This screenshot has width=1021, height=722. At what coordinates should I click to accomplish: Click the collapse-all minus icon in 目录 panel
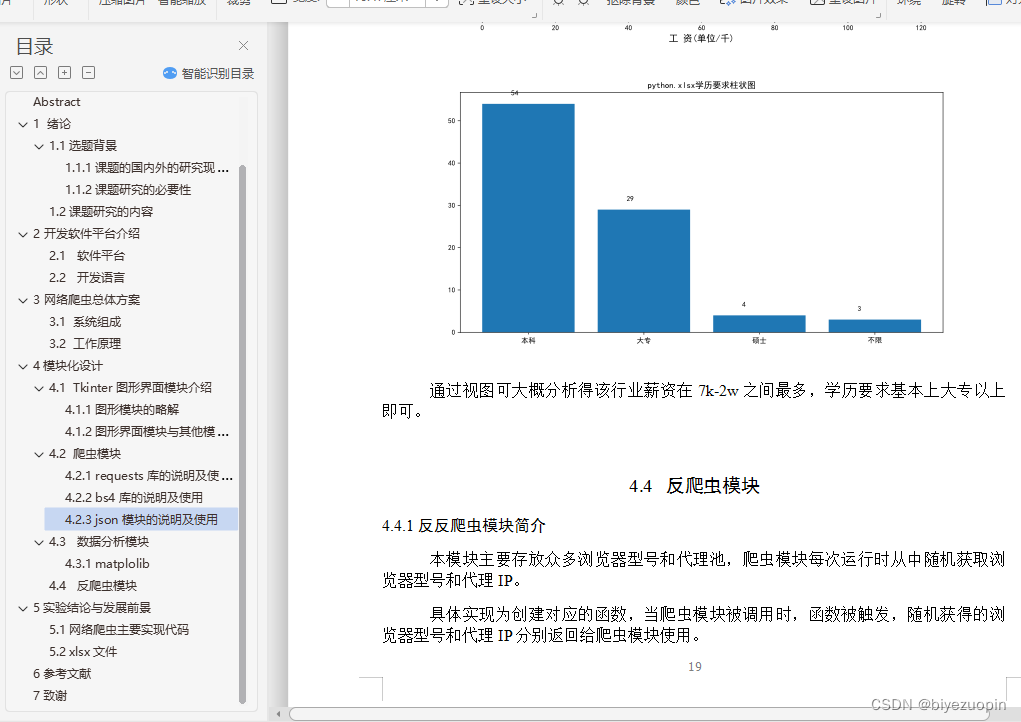click(x=88, y=72)
